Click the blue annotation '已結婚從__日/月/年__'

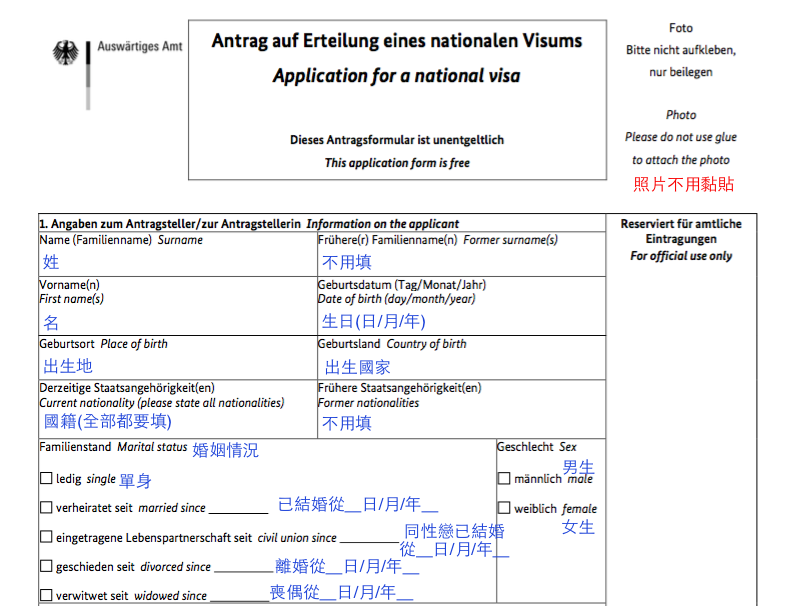coord(358,504)
